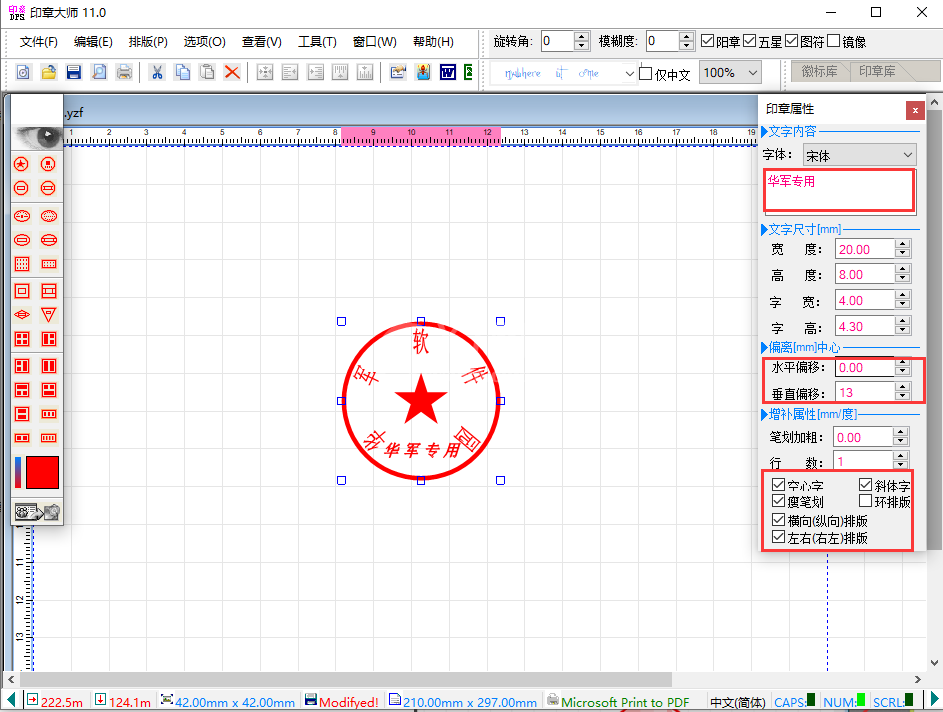This screenshot has width=943, height=712.
Task: Open the 工具(T) menu
Action: [x=318, y=41]
